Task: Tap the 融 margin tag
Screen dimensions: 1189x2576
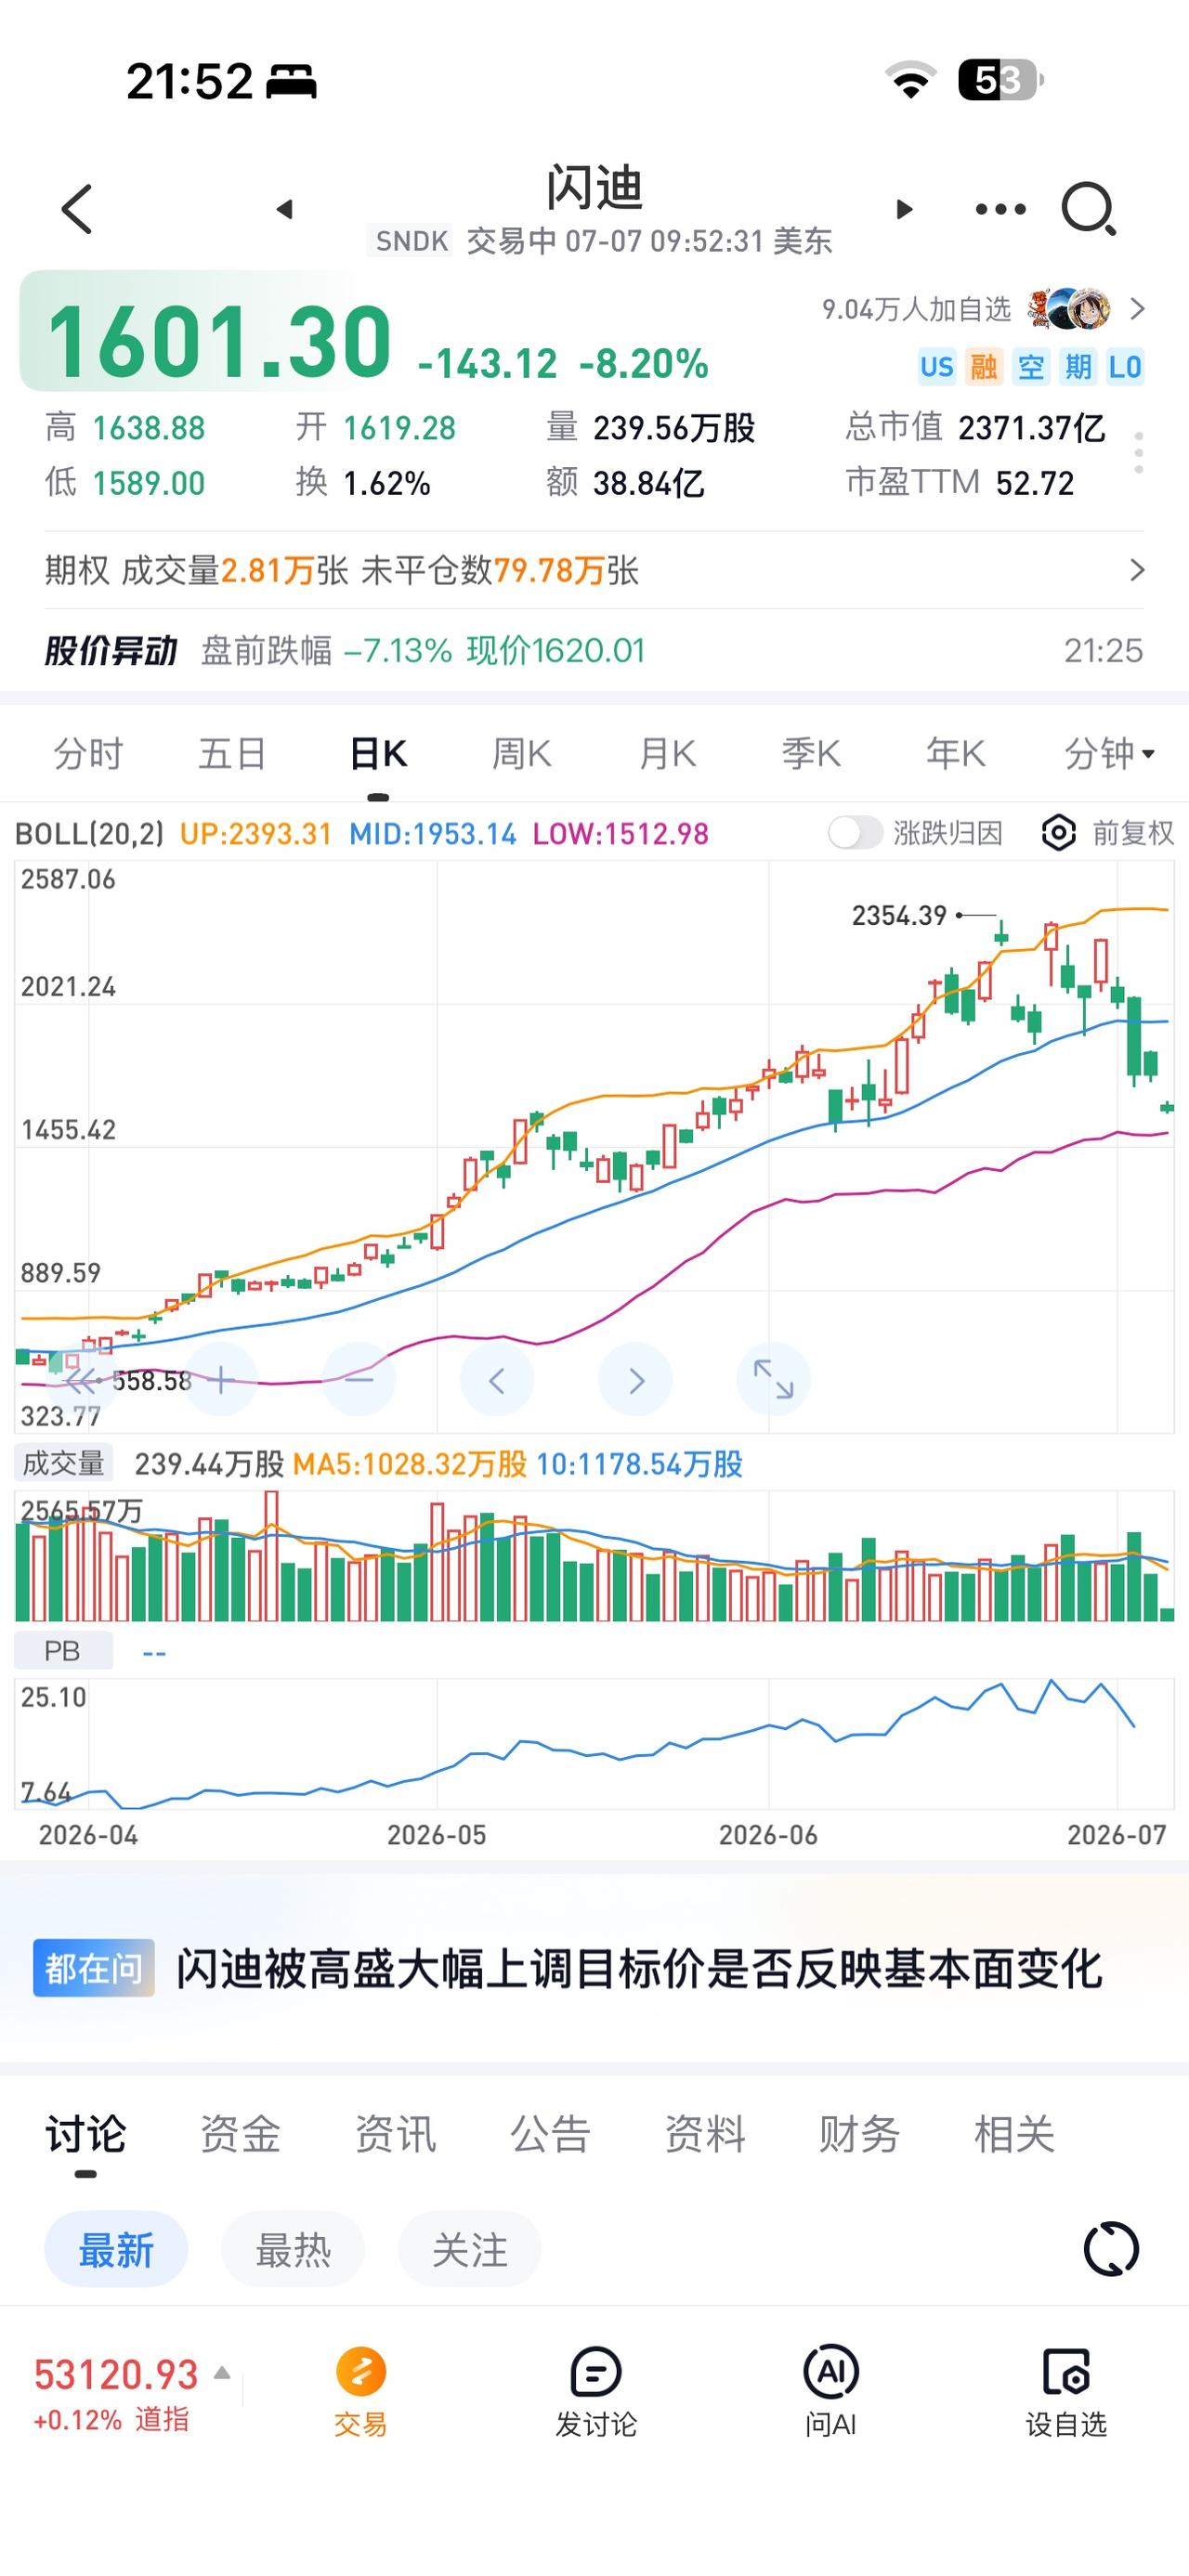Action: [984, 367]
